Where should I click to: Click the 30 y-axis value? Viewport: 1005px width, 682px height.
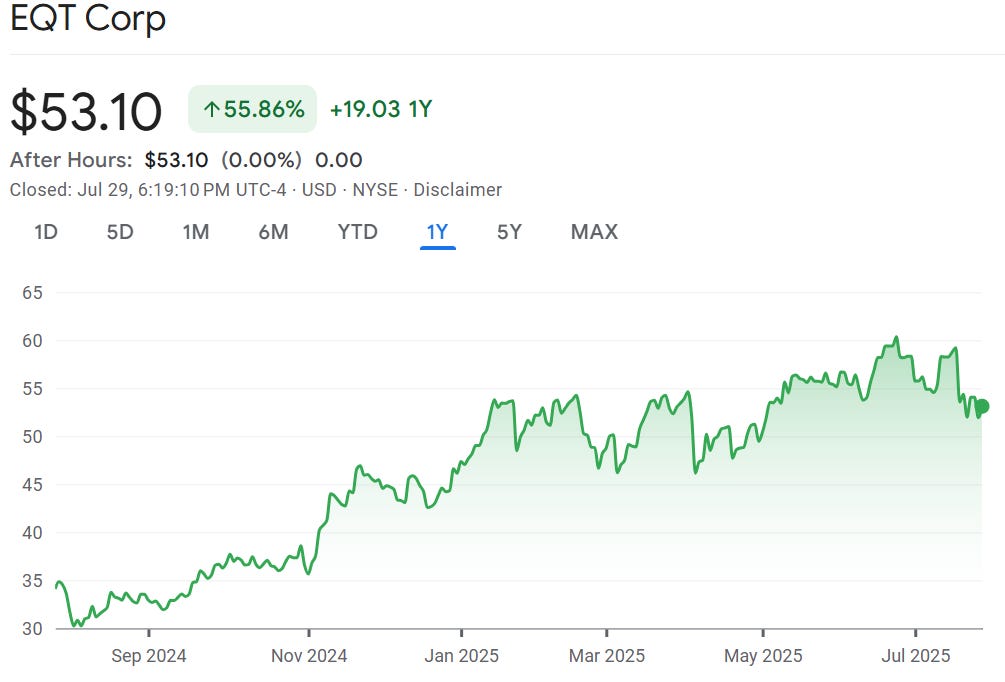[32, 629]
